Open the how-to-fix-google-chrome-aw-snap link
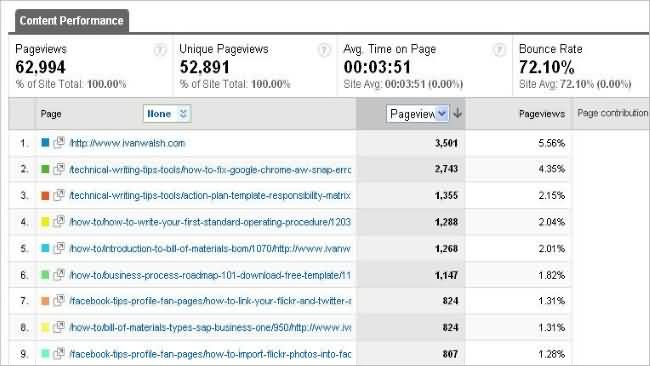Image resolution: width=650 pixels, height=366 pixels. 210,170
